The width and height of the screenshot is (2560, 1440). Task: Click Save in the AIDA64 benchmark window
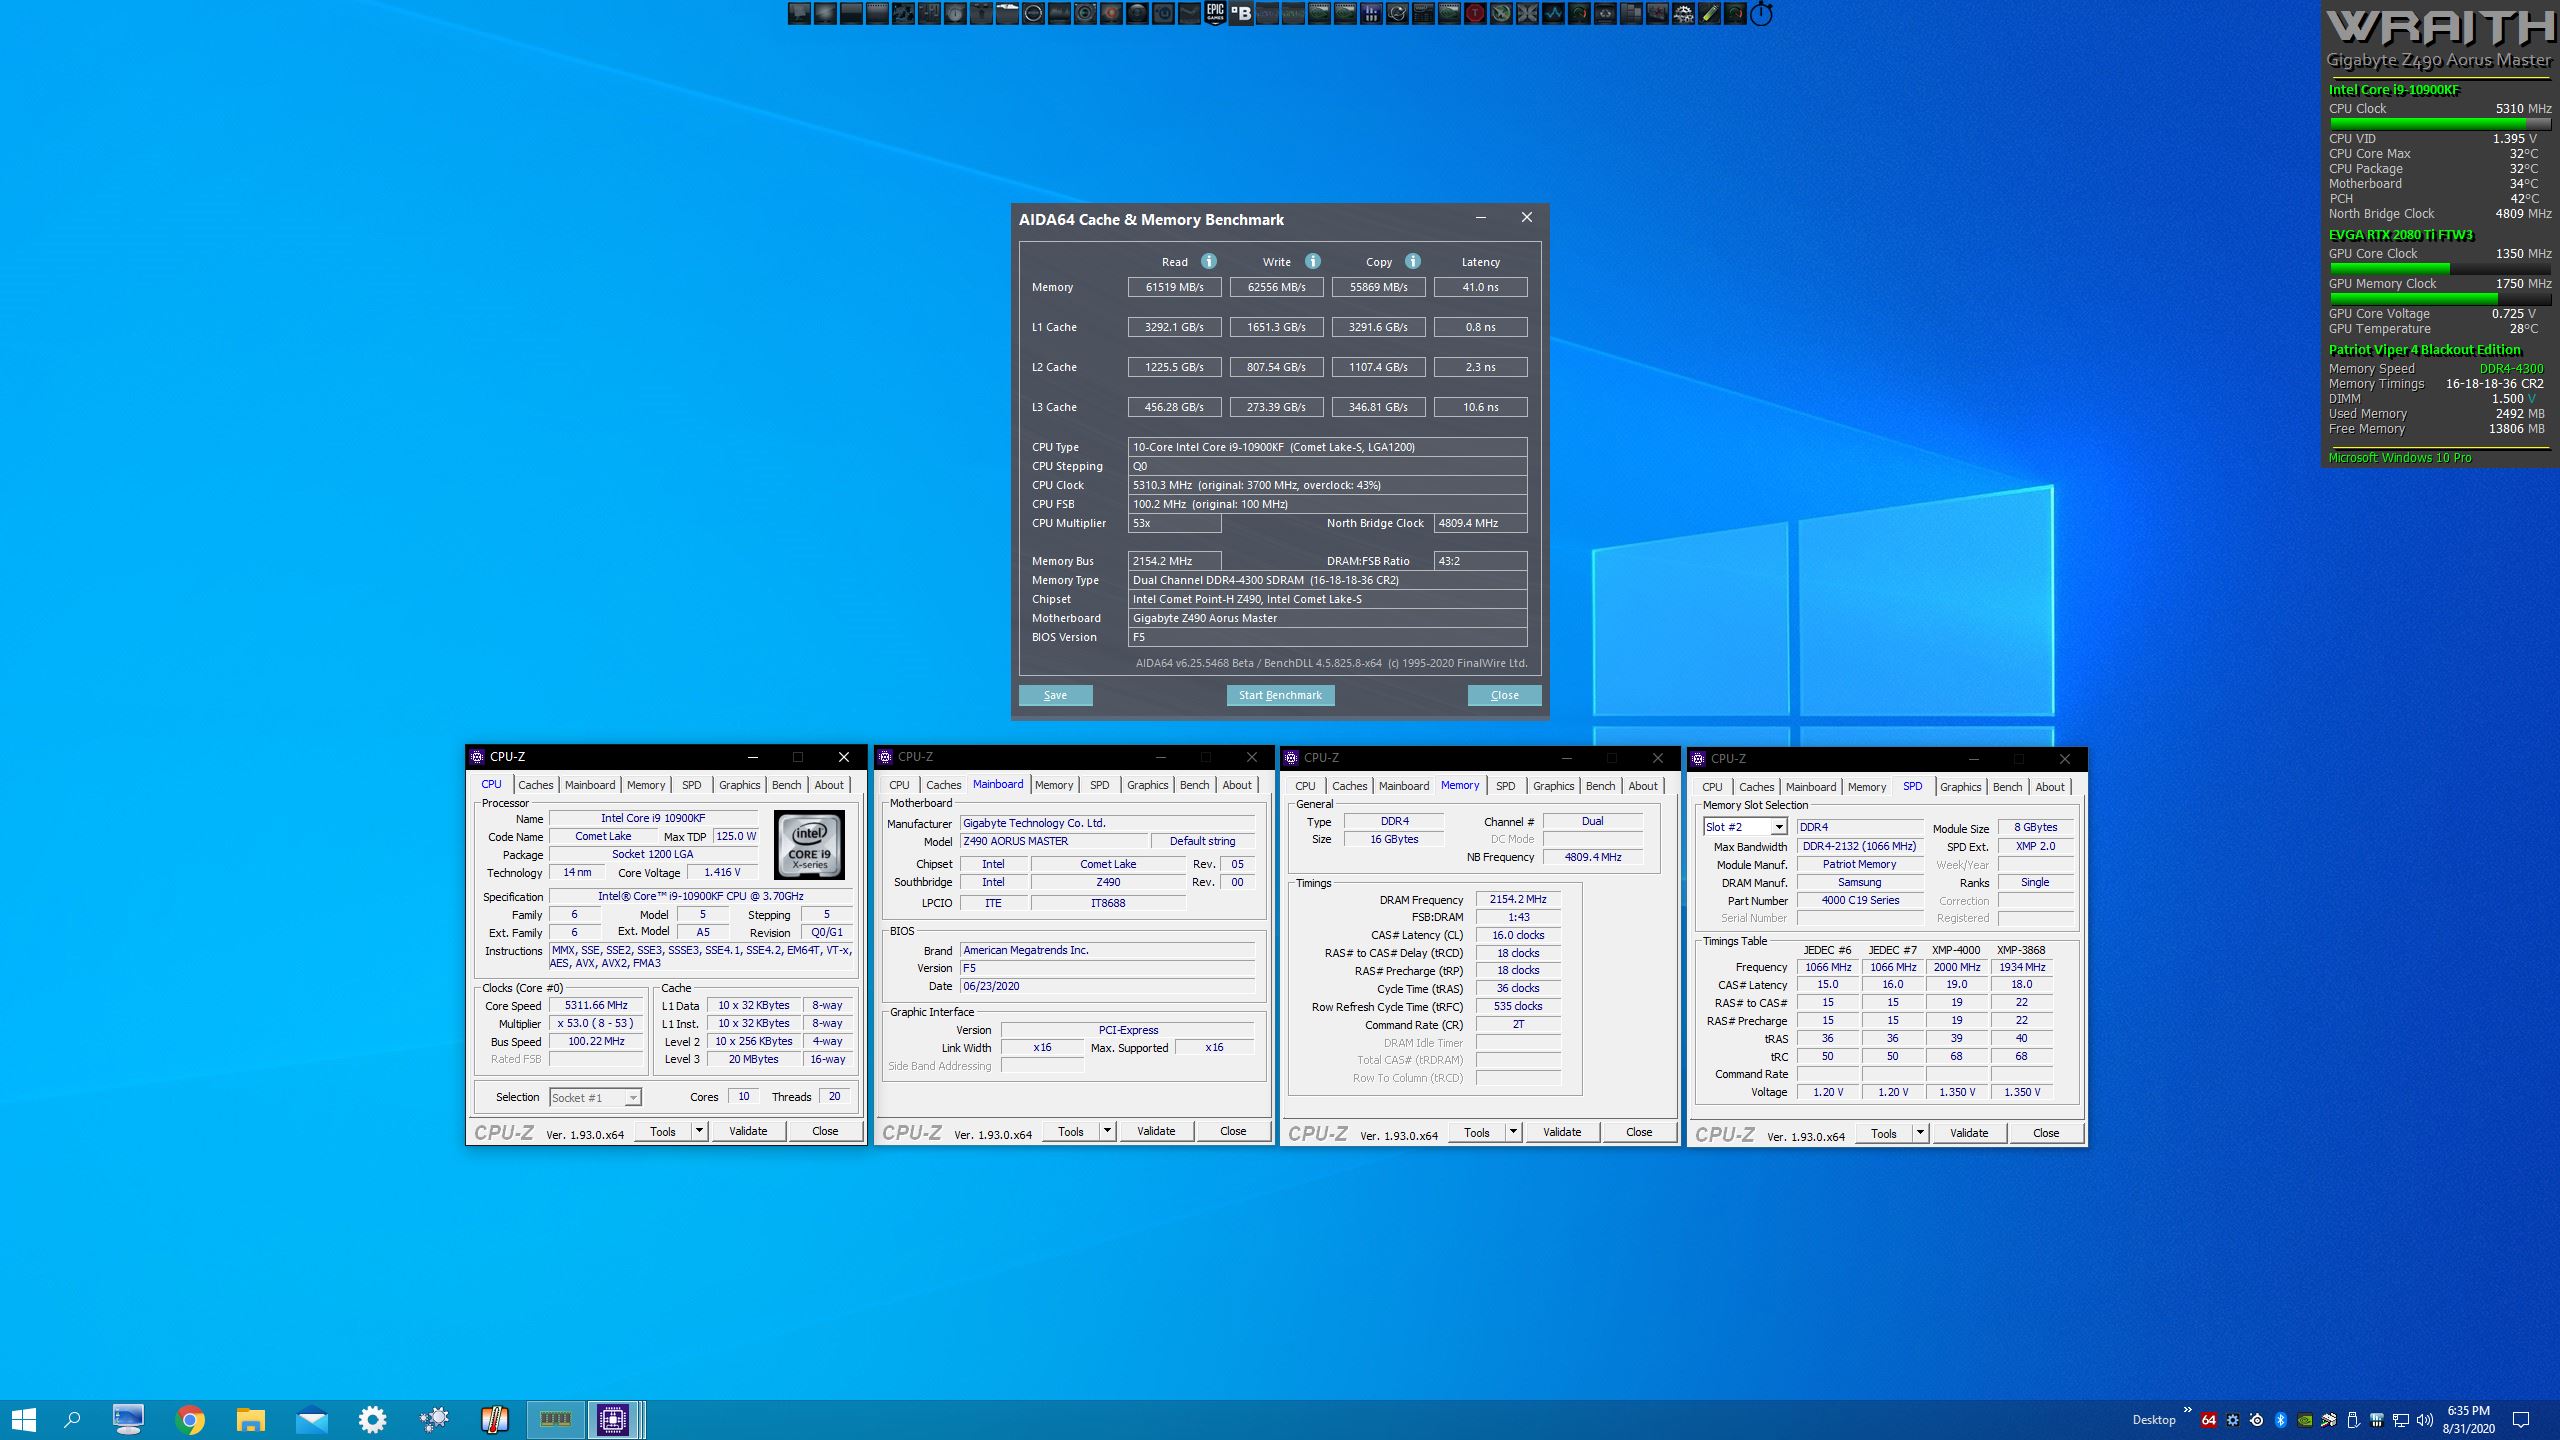pos(1055,695)
